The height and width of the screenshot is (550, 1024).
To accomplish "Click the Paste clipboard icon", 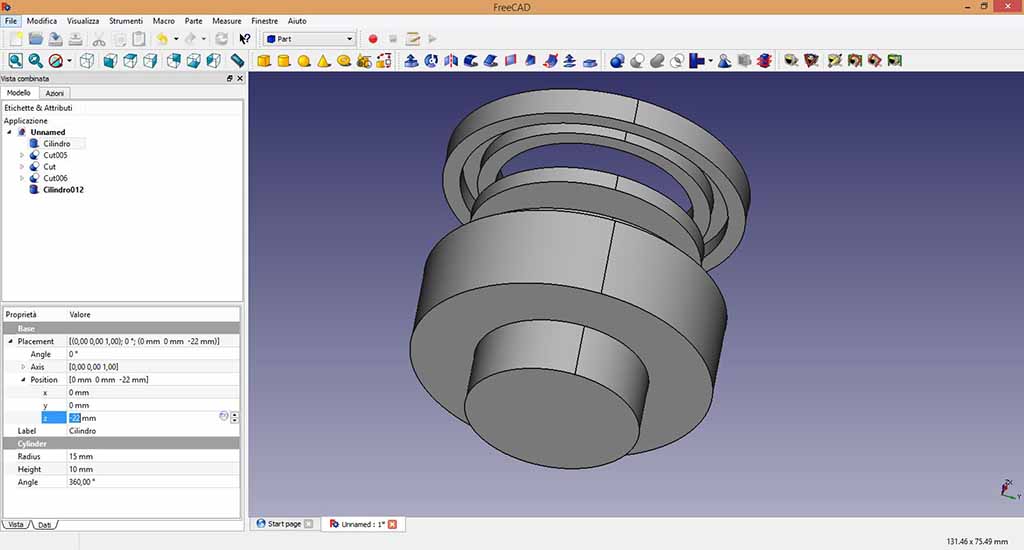I will (138, 39).
